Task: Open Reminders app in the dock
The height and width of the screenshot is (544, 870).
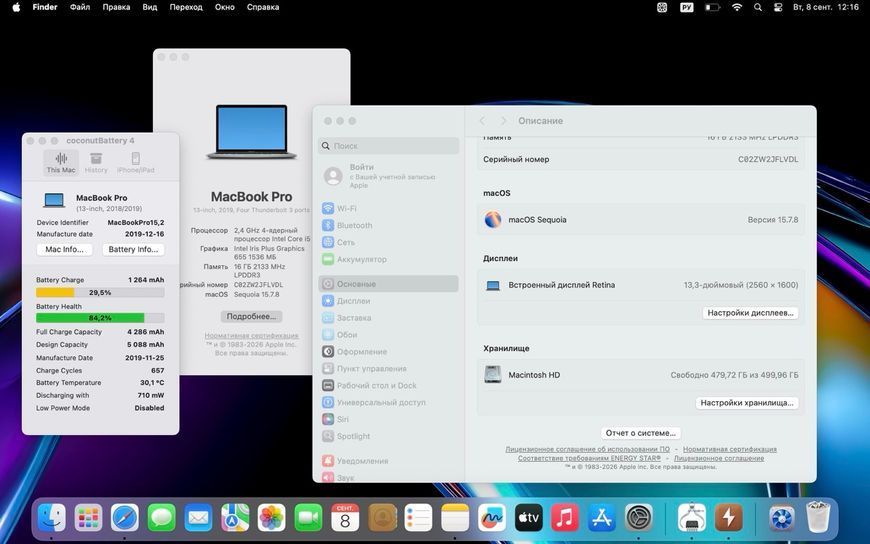Action: (418, 518)
